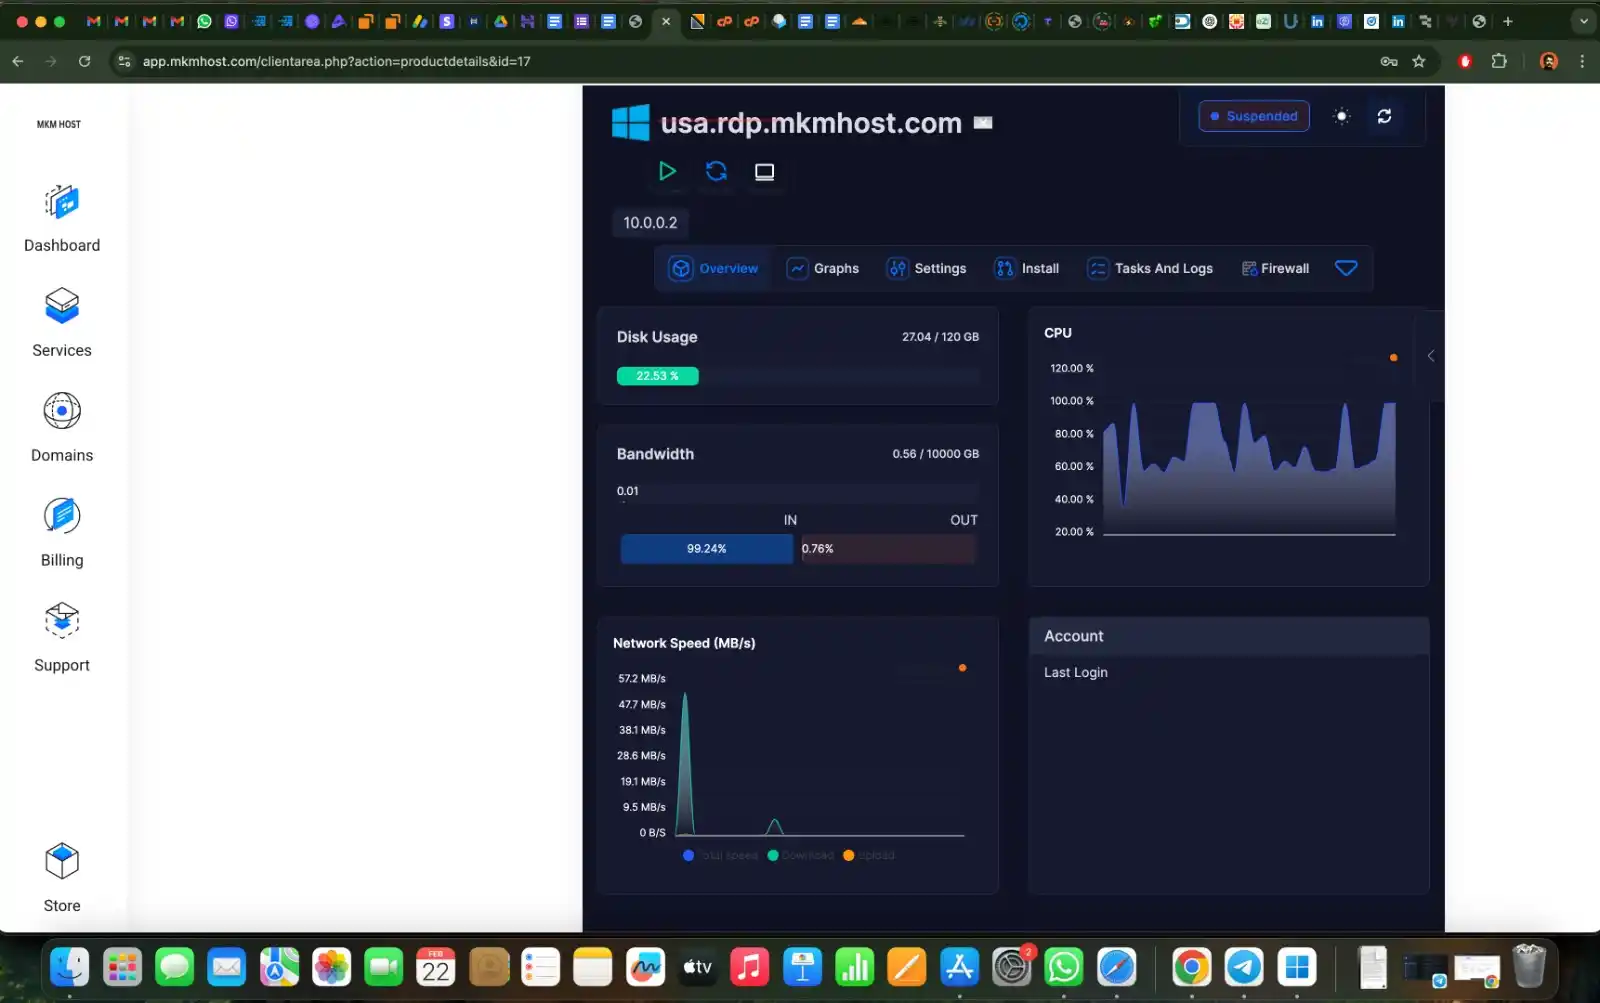Open the VNC console monitor icon
This screenshot has height=1003, width=1600.
[x=764, y=172]
